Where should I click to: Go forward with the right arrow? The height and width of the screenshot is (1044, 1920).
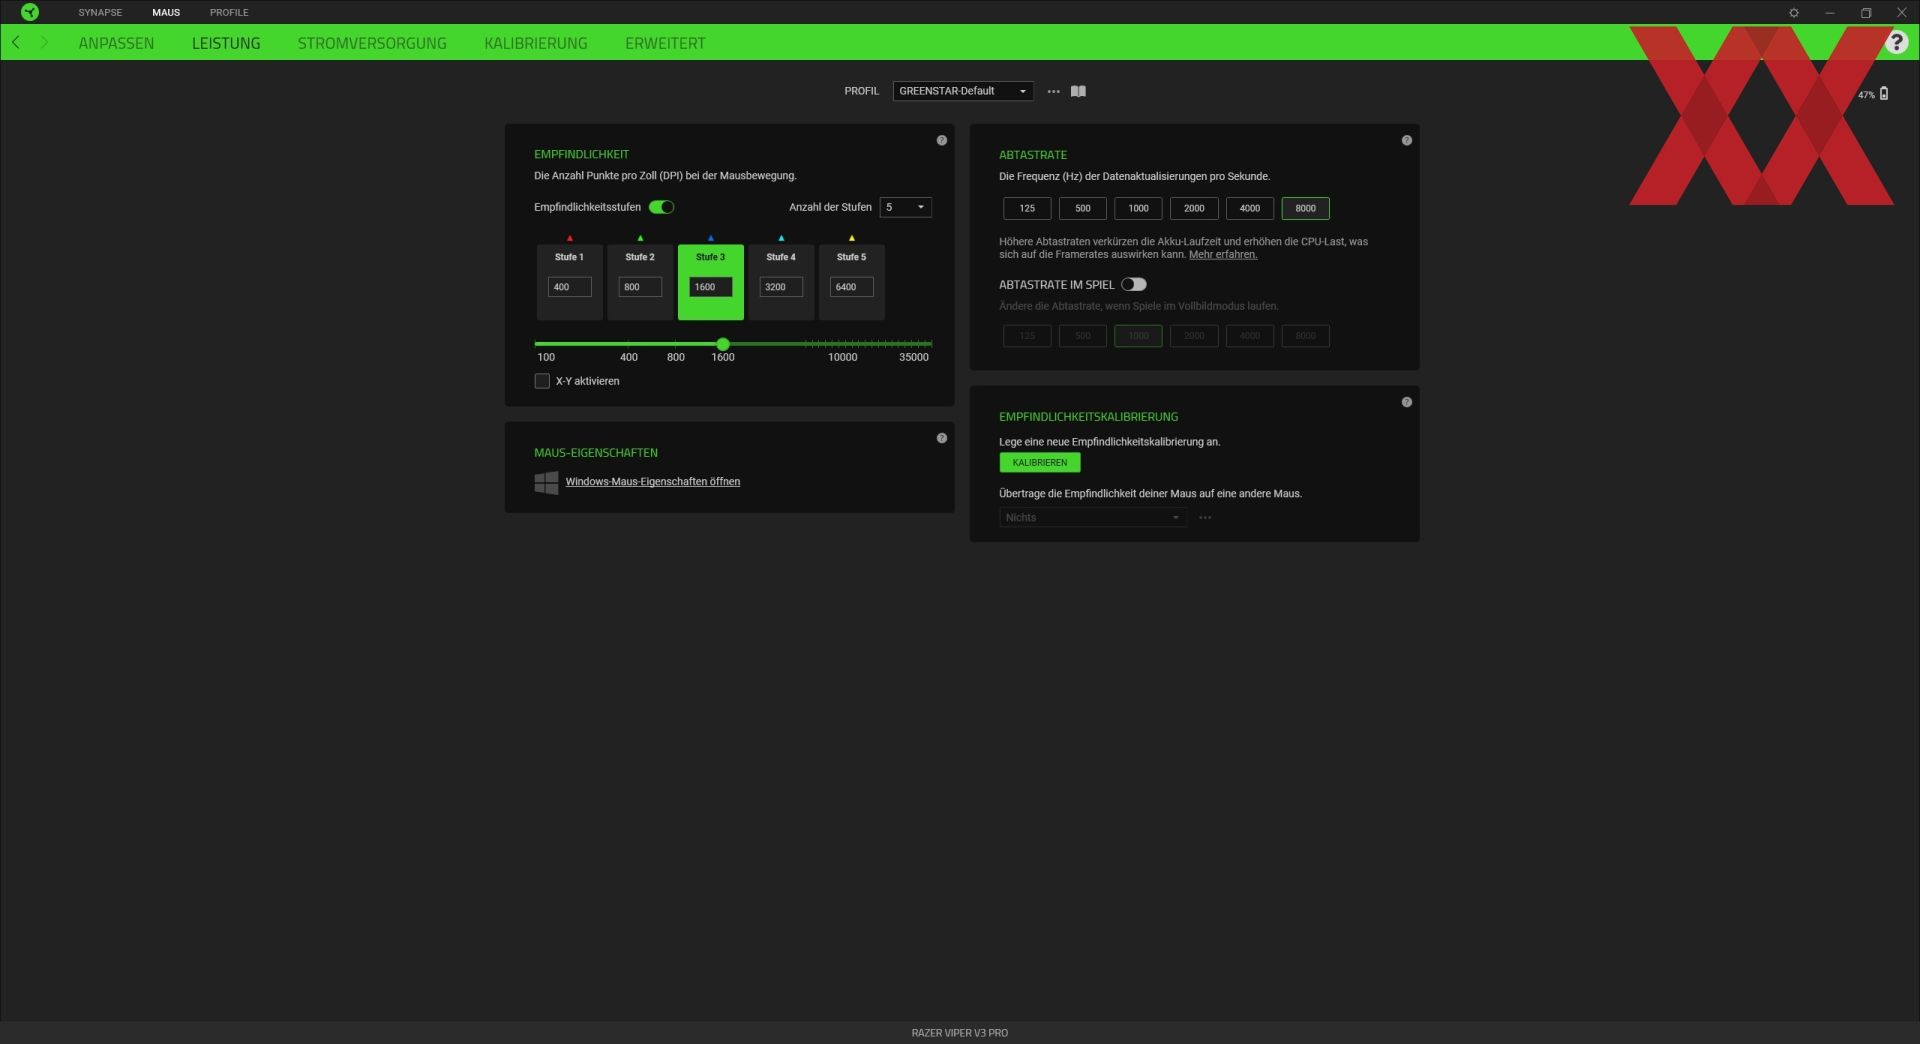[44, 42]
